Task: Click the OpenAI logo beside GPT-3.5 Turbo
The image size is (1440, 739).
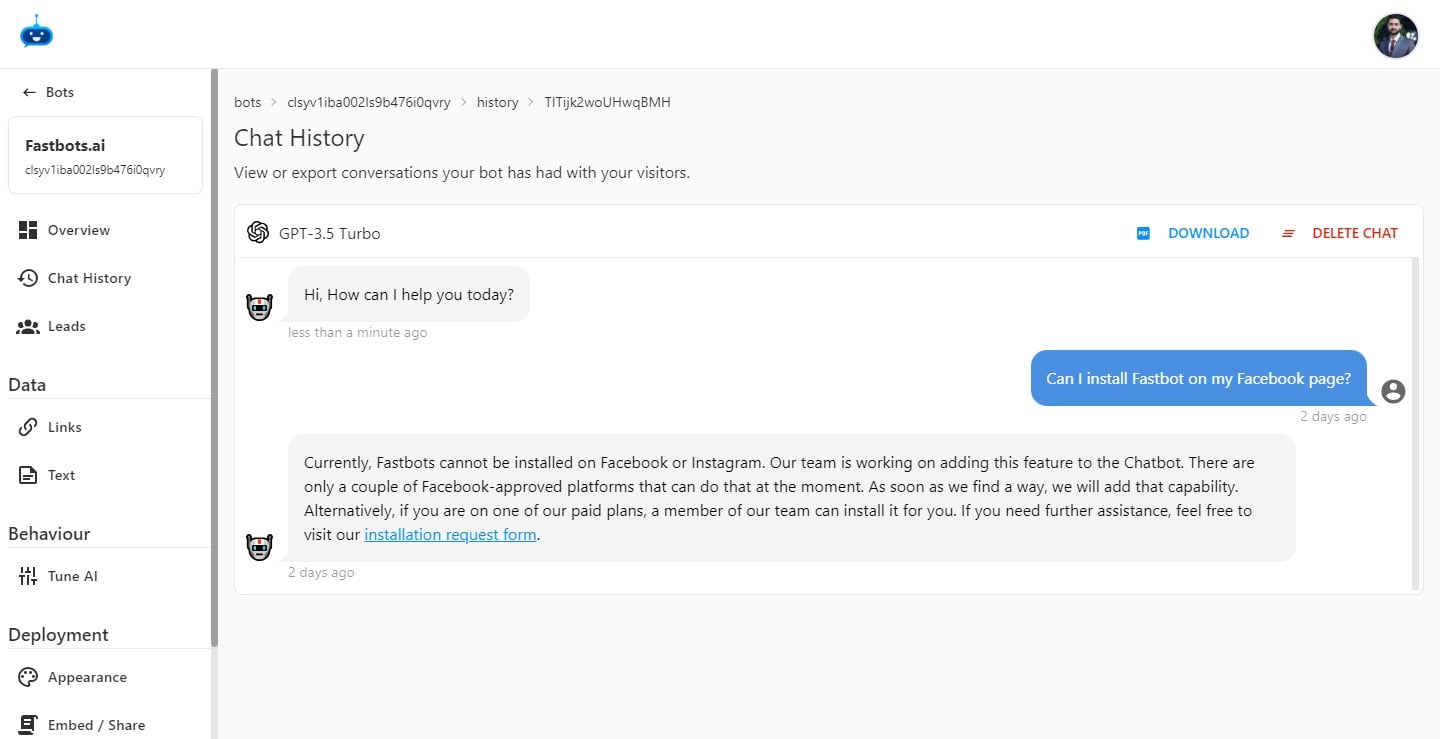Action: click(258, 232)
